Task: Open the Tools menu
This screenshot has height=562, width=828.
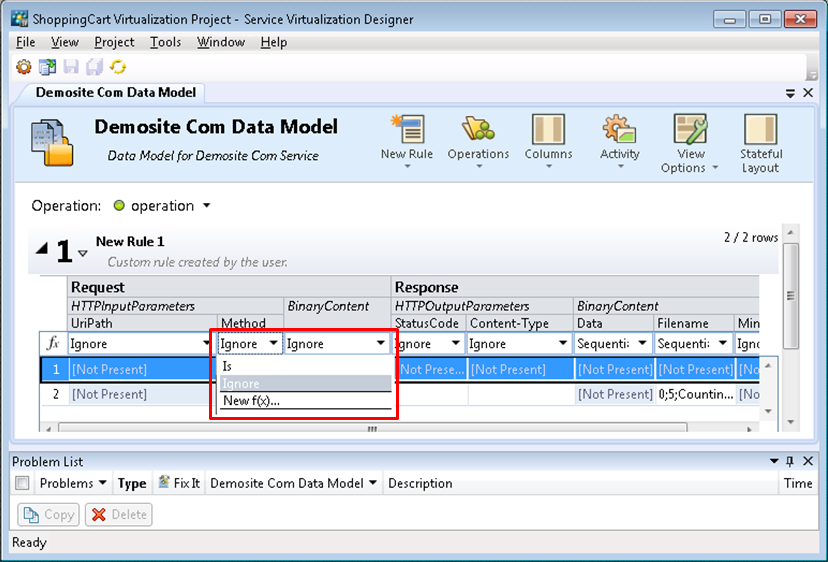Action: pyautogui.click(x=165, y=42)
